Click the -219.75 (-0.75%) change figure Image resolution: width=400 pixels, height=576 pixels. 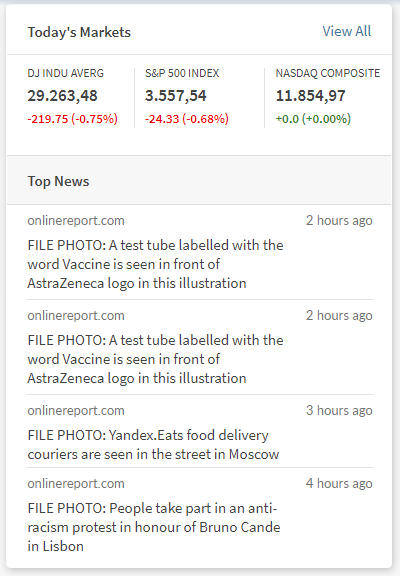click(x=72, y=119)
